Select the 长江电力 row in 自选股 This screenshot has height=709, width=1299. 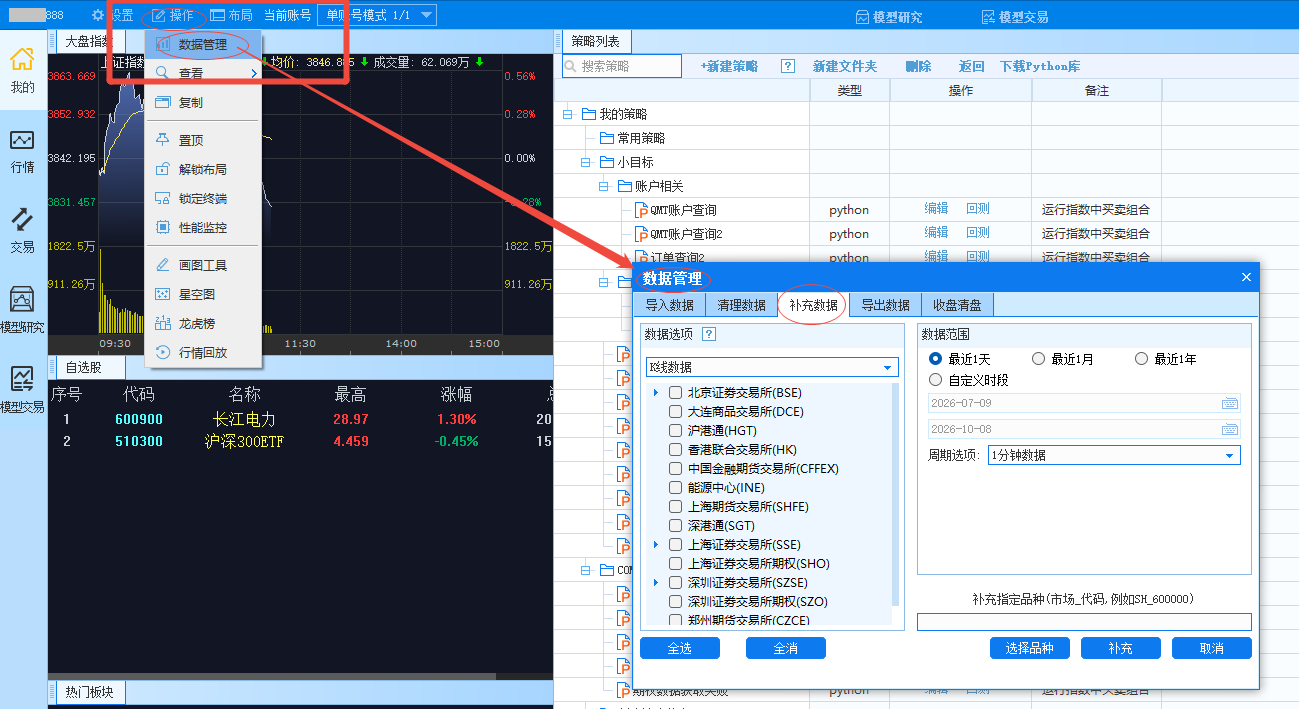pyautogui.click(x=300, y=419)
